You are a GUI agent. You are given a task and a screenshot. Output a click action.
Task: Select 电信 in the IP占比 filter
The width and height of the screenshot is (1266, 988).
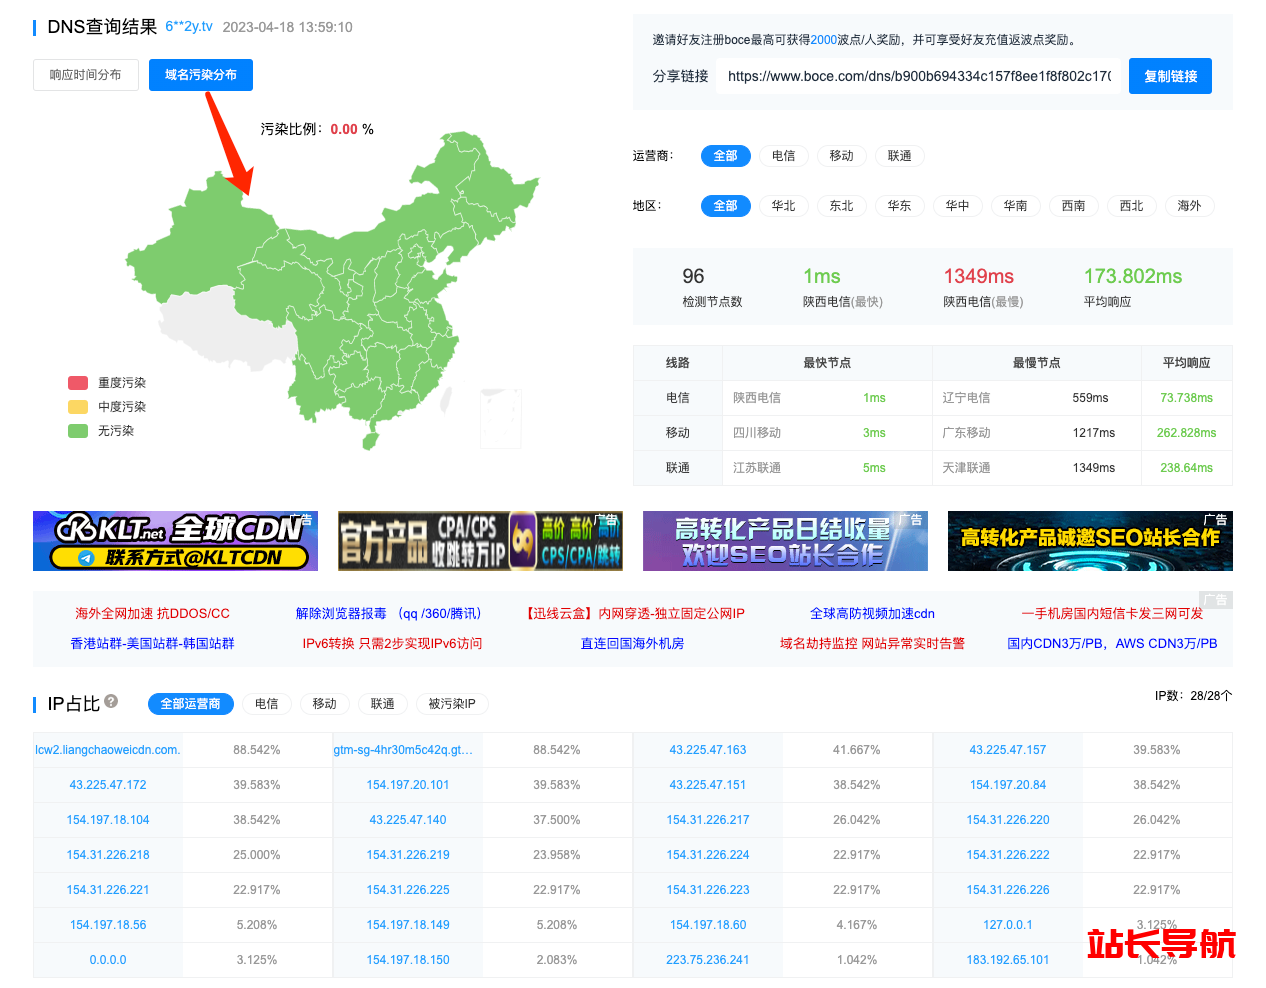(x=267, y=704)
